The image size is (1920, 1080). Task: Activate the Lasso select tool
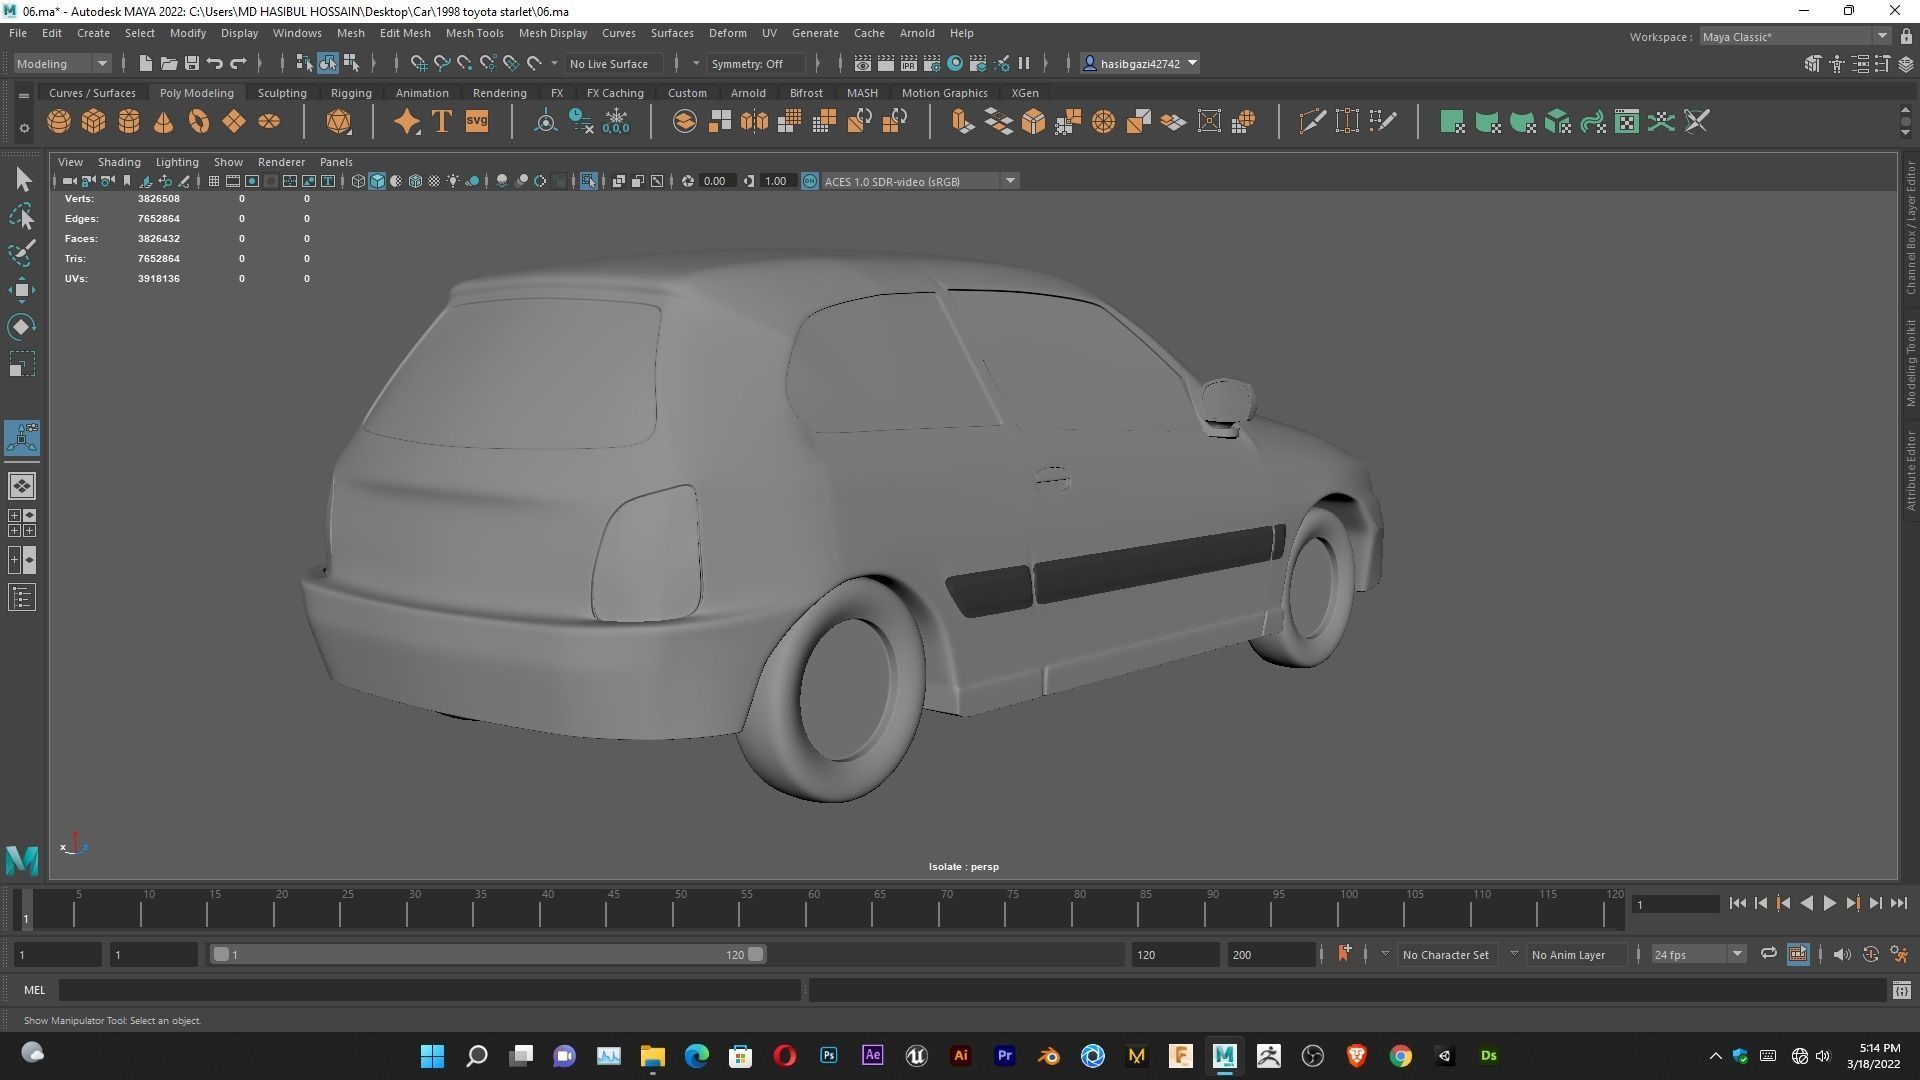click(22, 216)
